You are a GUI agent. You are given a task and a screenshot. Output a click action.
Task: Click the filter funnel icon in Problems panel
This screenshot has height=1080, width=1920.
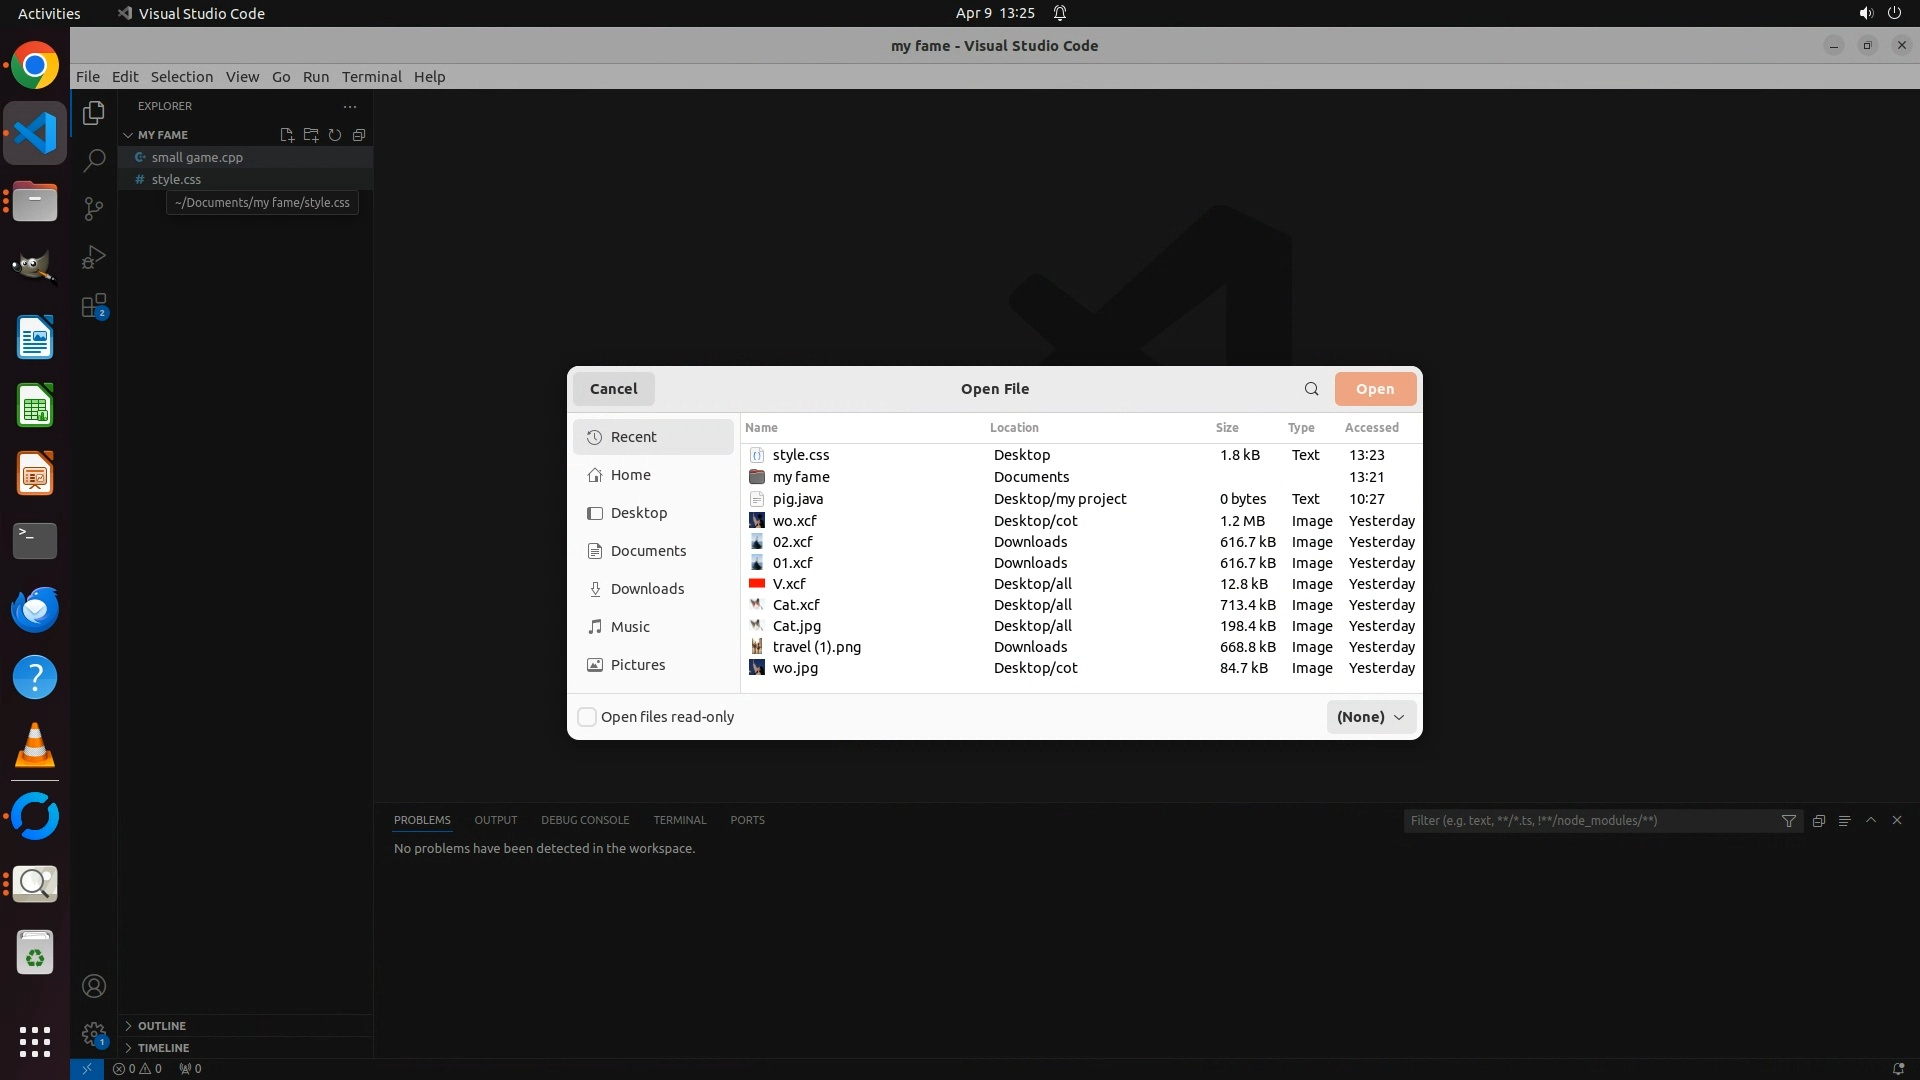tap(1788, 820)
